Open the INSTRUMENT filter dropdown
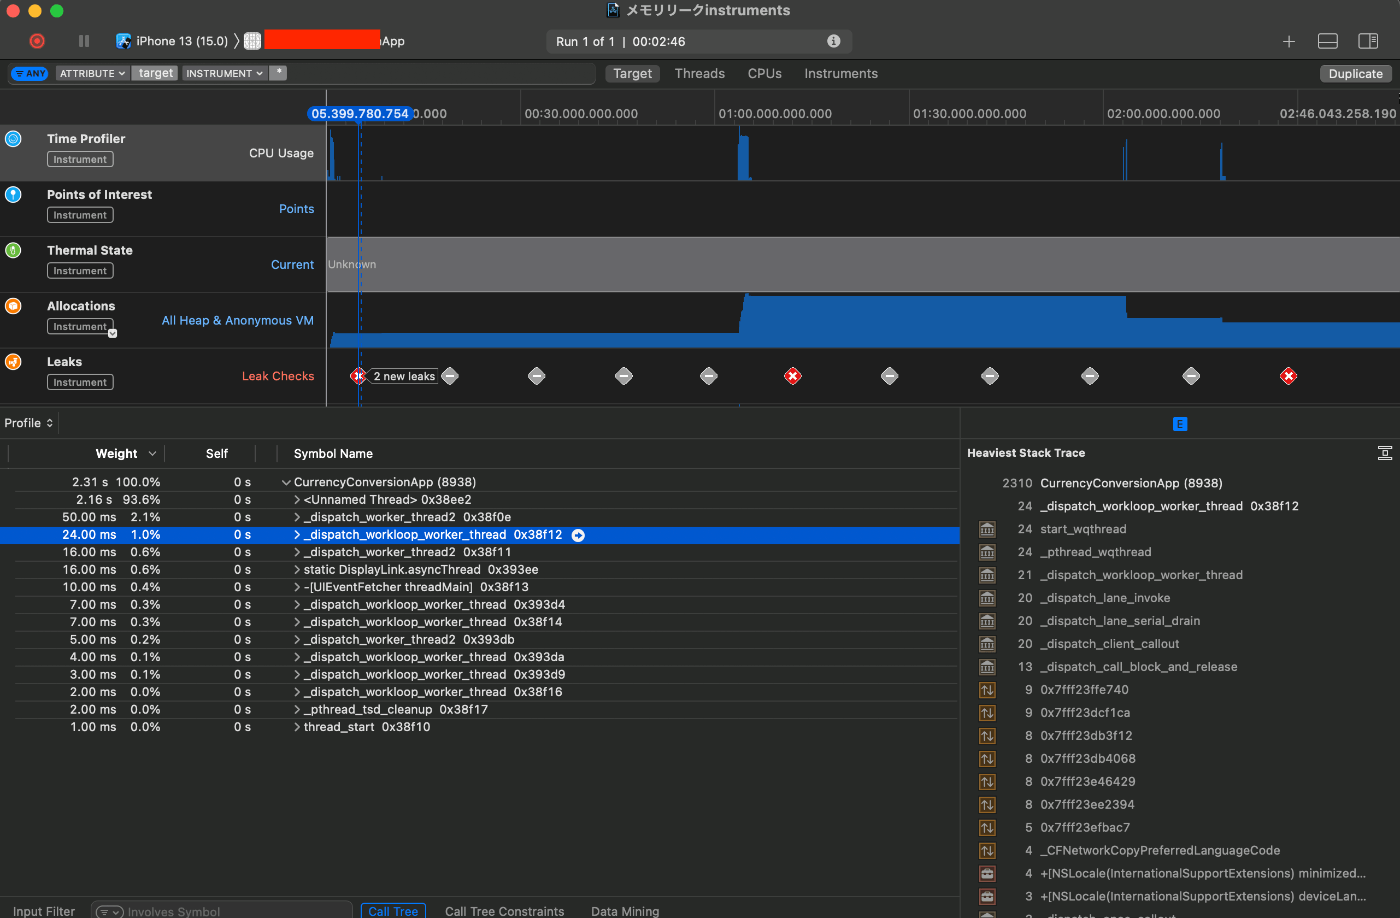 click(224, 73)
